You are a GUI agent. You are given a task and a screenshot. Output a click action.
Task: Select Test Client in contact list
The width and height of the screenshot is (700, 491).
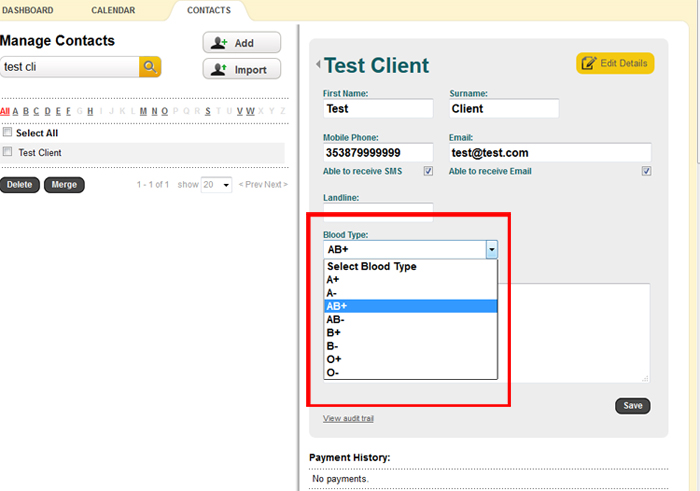[x=40, y=153]
